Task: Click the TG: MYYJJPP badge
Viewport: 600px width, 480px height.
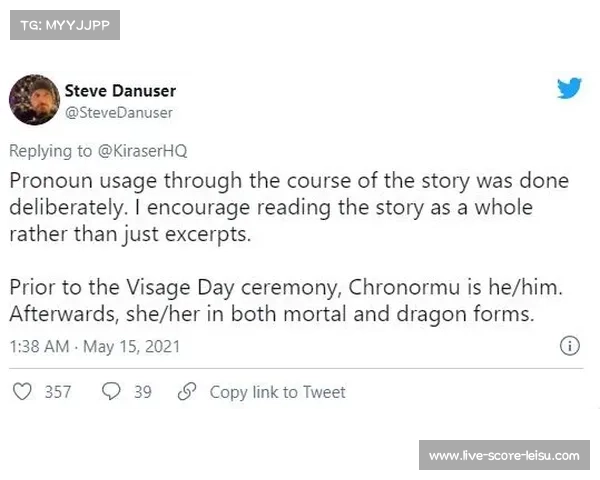Action: [64, 24]
